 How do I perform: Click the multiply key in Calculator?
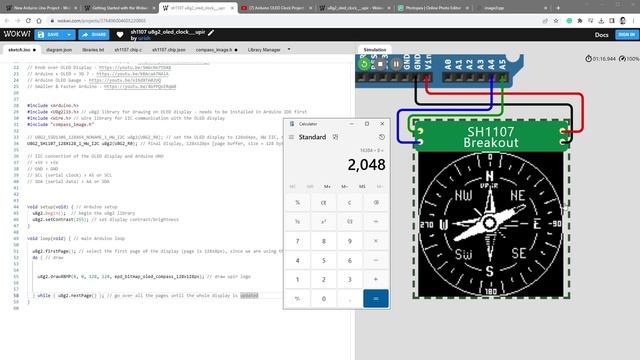coord(376,241)
